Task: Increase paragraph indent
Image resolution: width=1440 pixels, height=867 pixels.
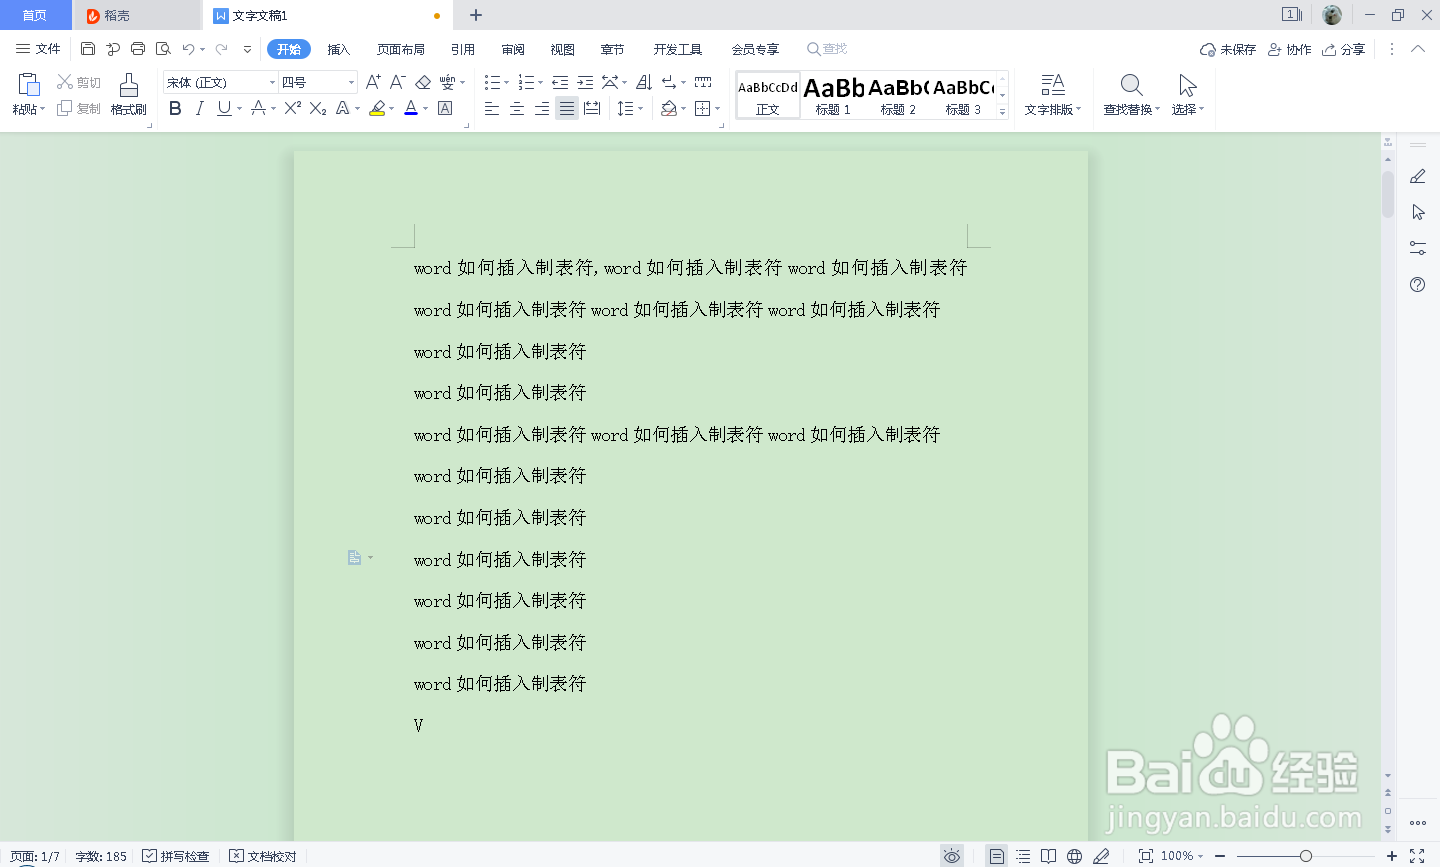Action: coord(585,82)
